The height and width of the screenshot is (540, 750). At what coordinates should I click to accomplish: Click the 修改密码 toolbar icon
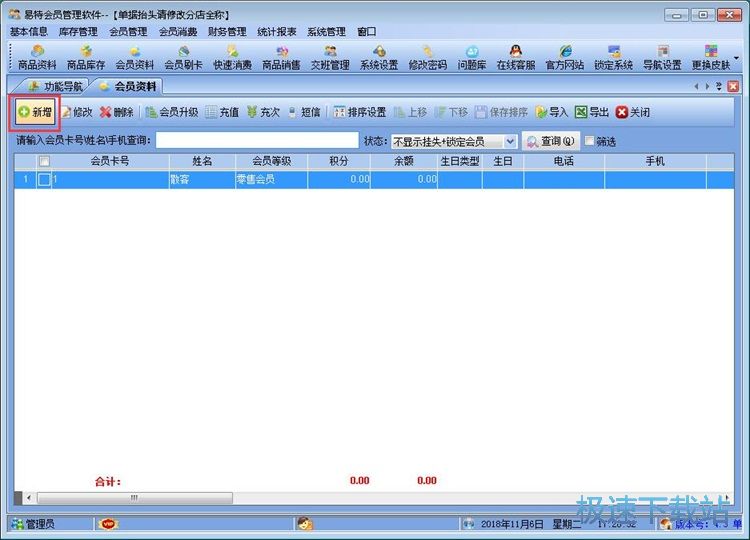click(428, 57)
